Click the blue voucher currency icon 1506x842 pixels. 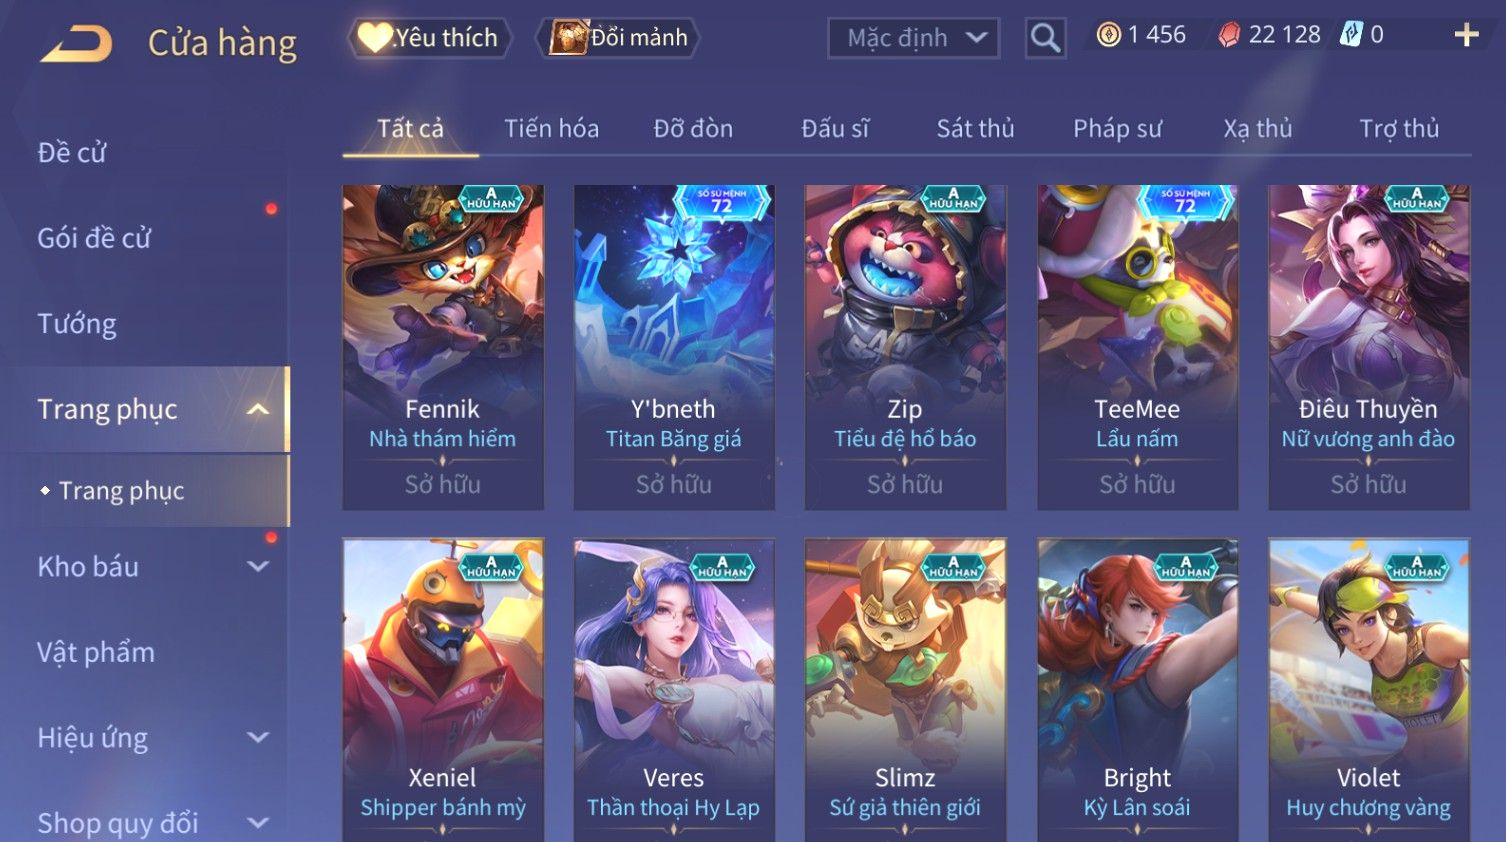click(x=1351, y=35)
